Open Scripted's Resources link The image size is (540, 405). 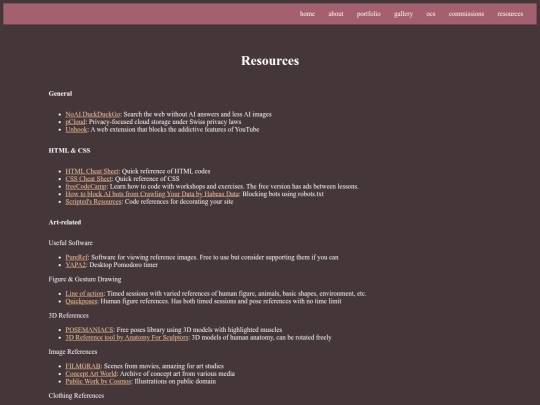pyautogui.click(x=93, y=201)
